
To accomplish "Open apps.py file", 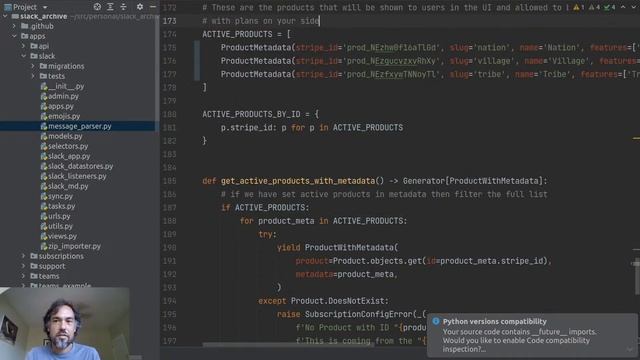I will pos(61,106).
